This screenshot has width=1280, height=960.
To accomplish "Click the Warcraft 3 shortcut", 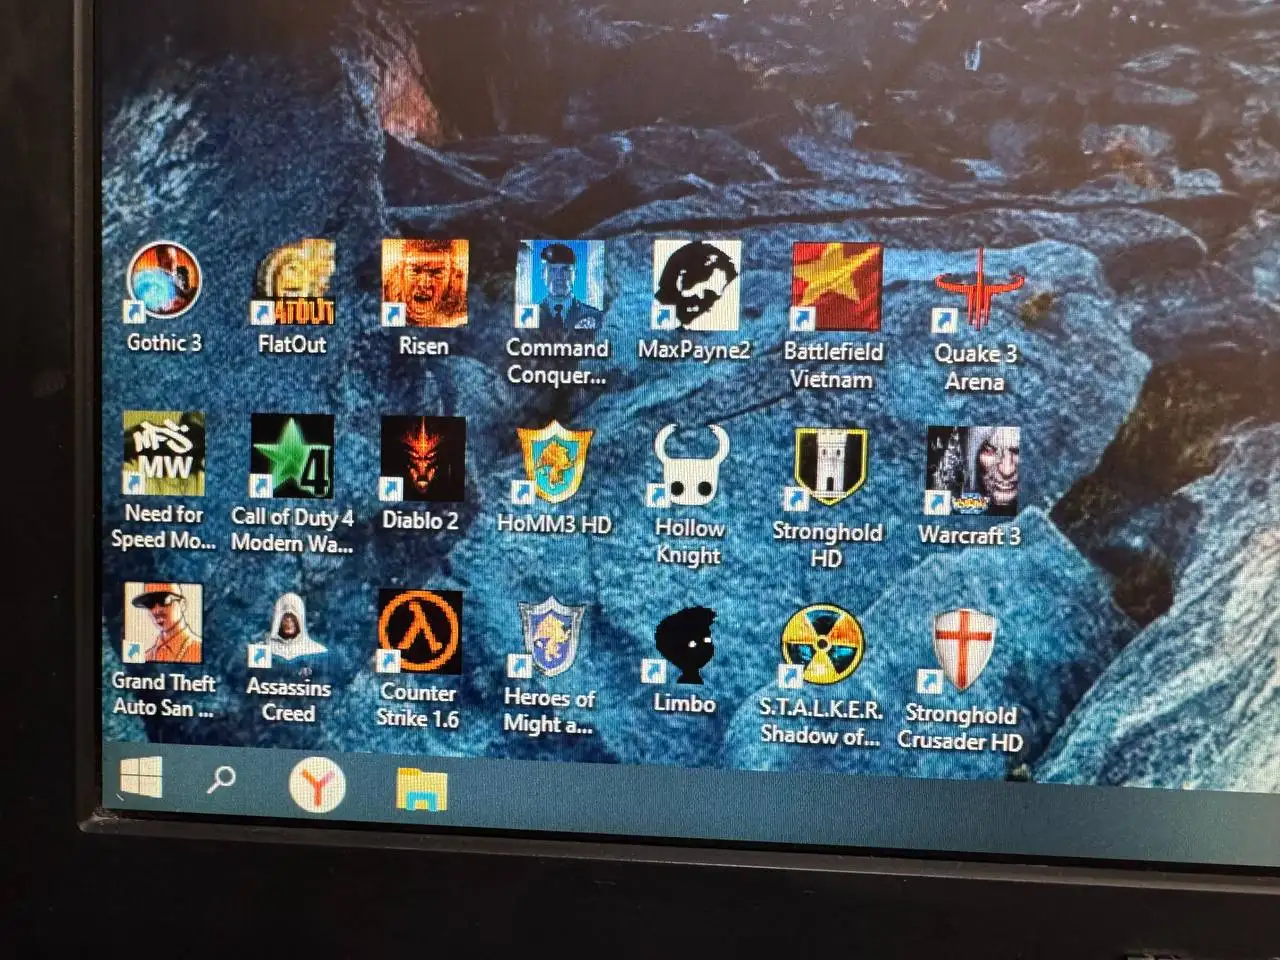I will [x=971, y=471].
